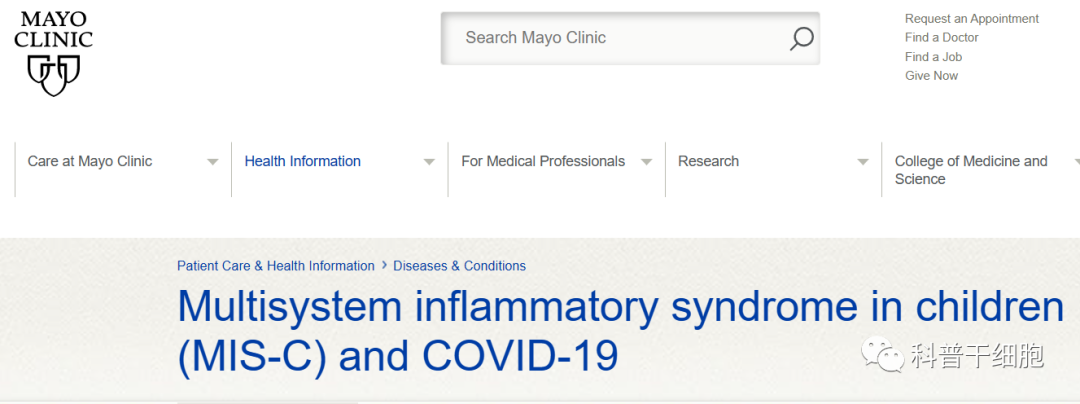This screenshot has height=404, width=1080.
Task: Click the Mayo Clinic shield logo
Action: (53, 53)
